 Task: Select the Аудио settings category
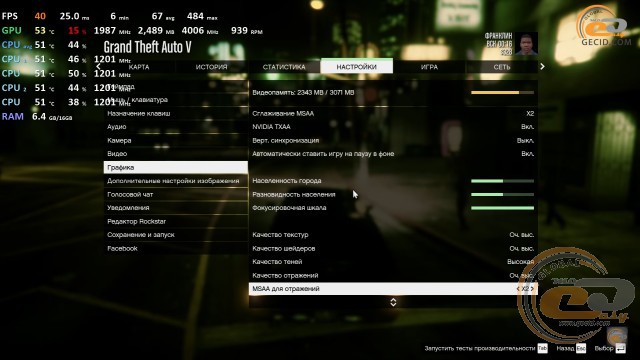[x=176, y=127]
